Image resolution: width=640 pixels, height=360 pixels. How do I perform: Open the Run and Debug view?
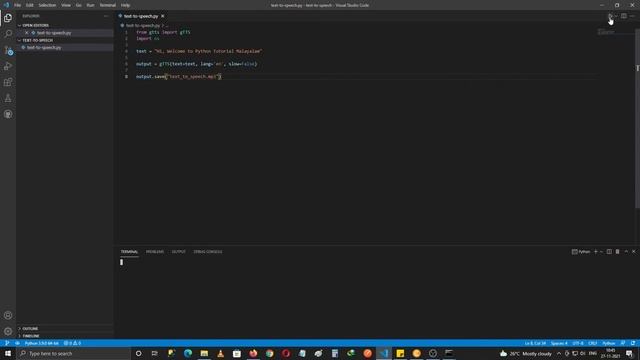(8, 66)
